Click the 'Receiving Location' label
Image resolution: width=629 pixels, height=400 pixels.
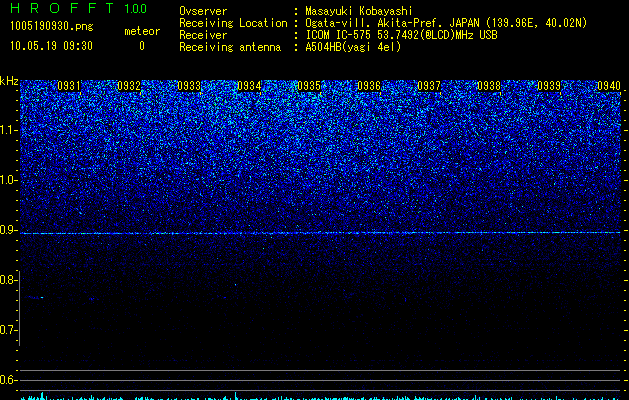tap(233, 23)
